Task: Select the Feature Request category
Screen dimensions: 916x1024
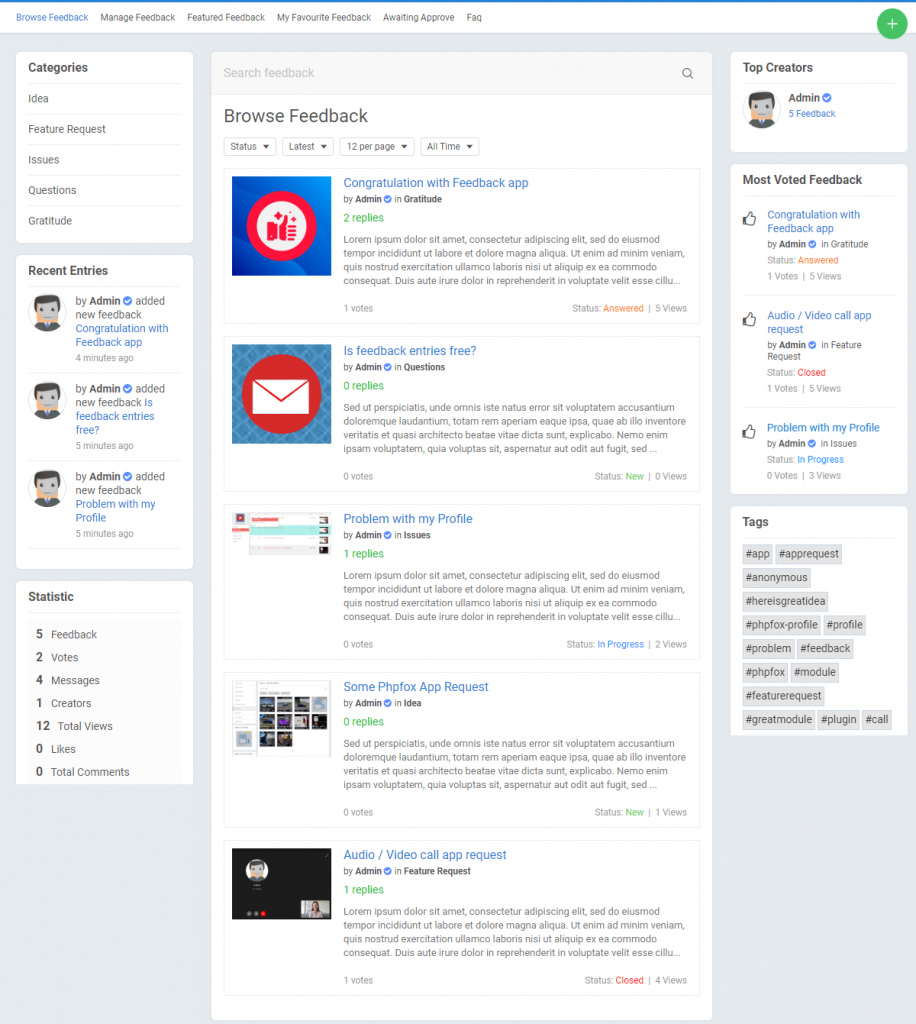Action: pos(66,129)
